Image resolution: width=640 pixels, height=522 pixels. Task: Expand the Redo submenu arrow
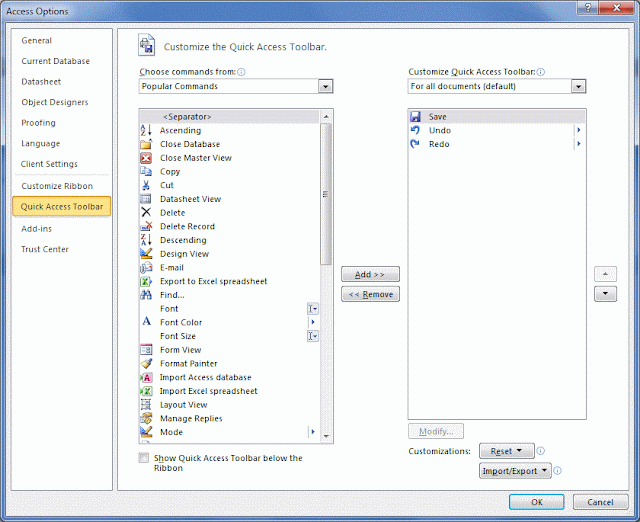pyautogui.click(x=578, y=144)
